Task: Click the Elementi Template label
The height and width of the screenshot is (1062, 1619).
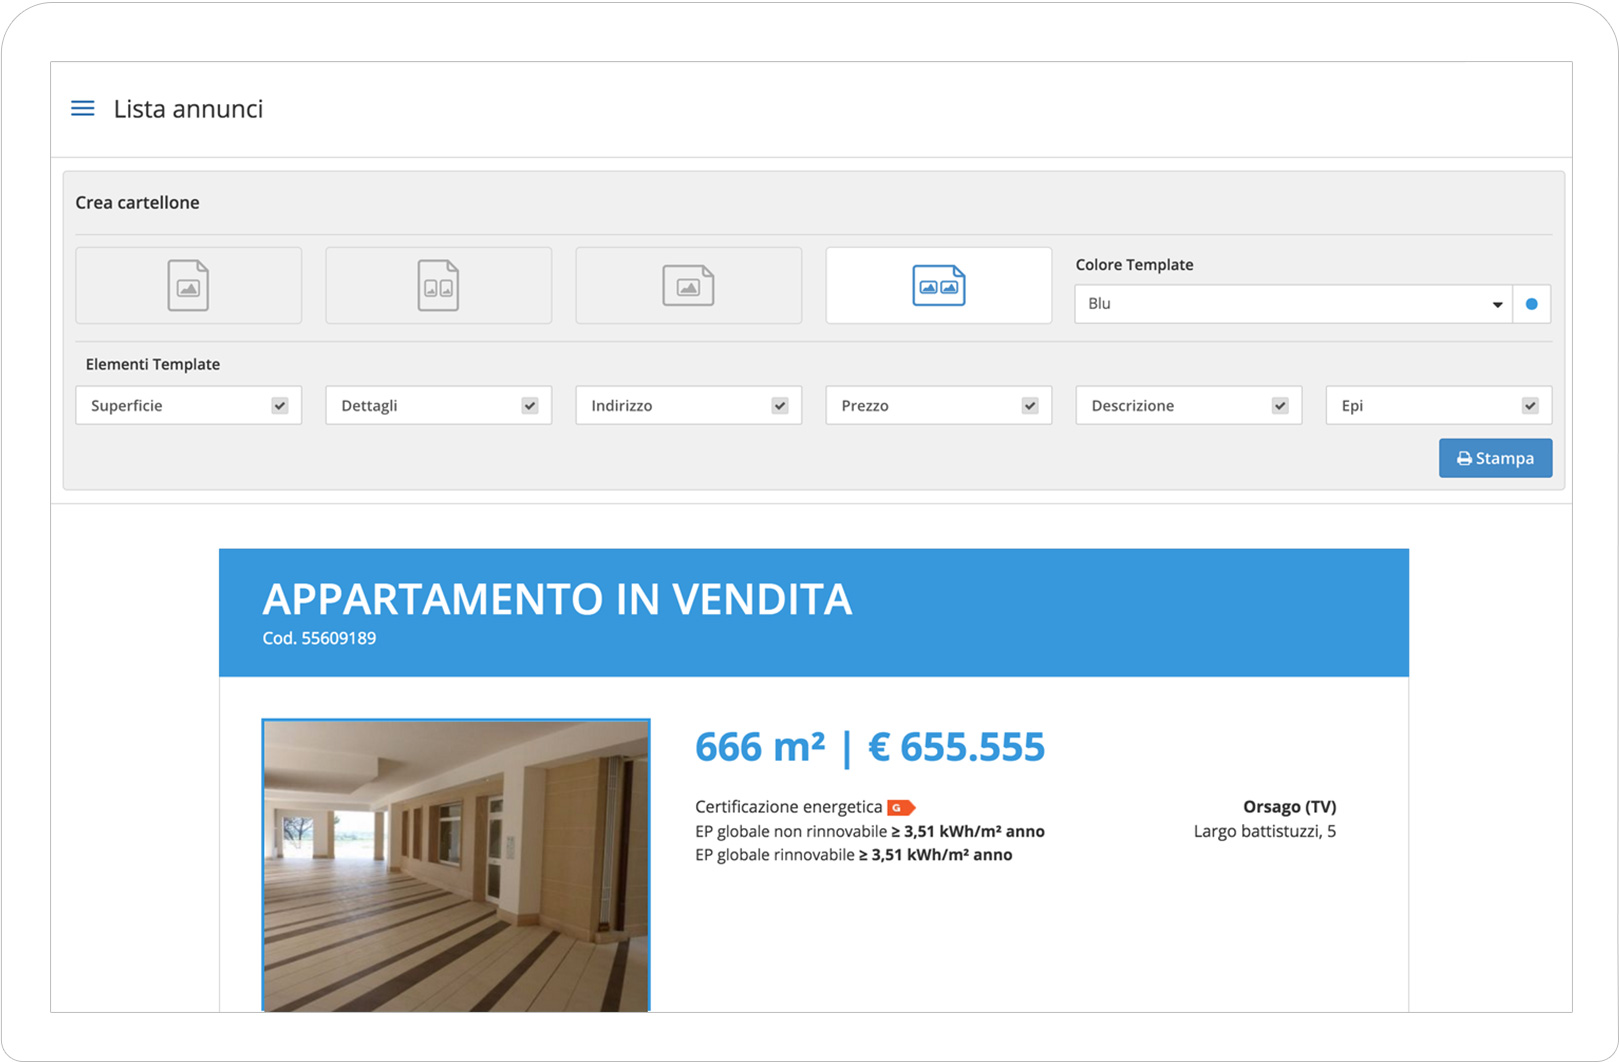Action: tap(153, 364)
